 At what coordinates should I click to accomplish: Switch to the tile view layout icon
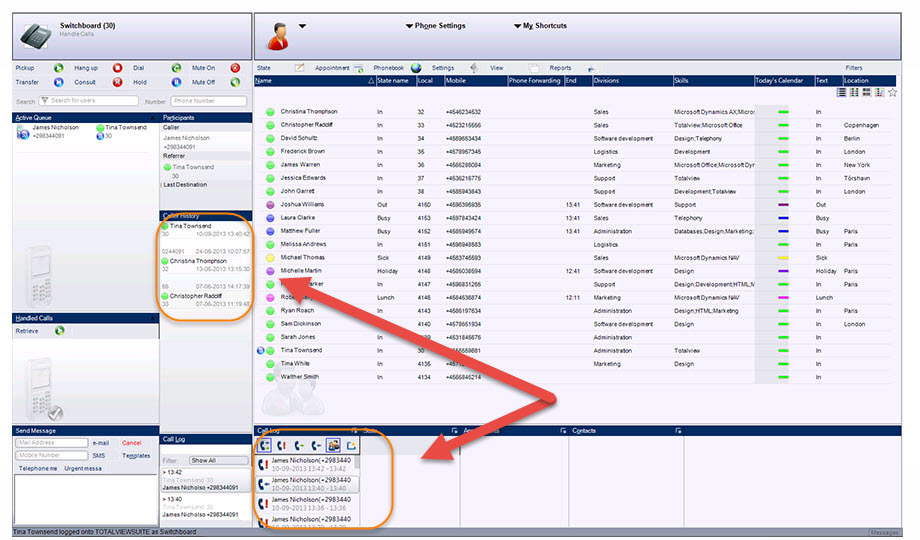pos(867,92)
